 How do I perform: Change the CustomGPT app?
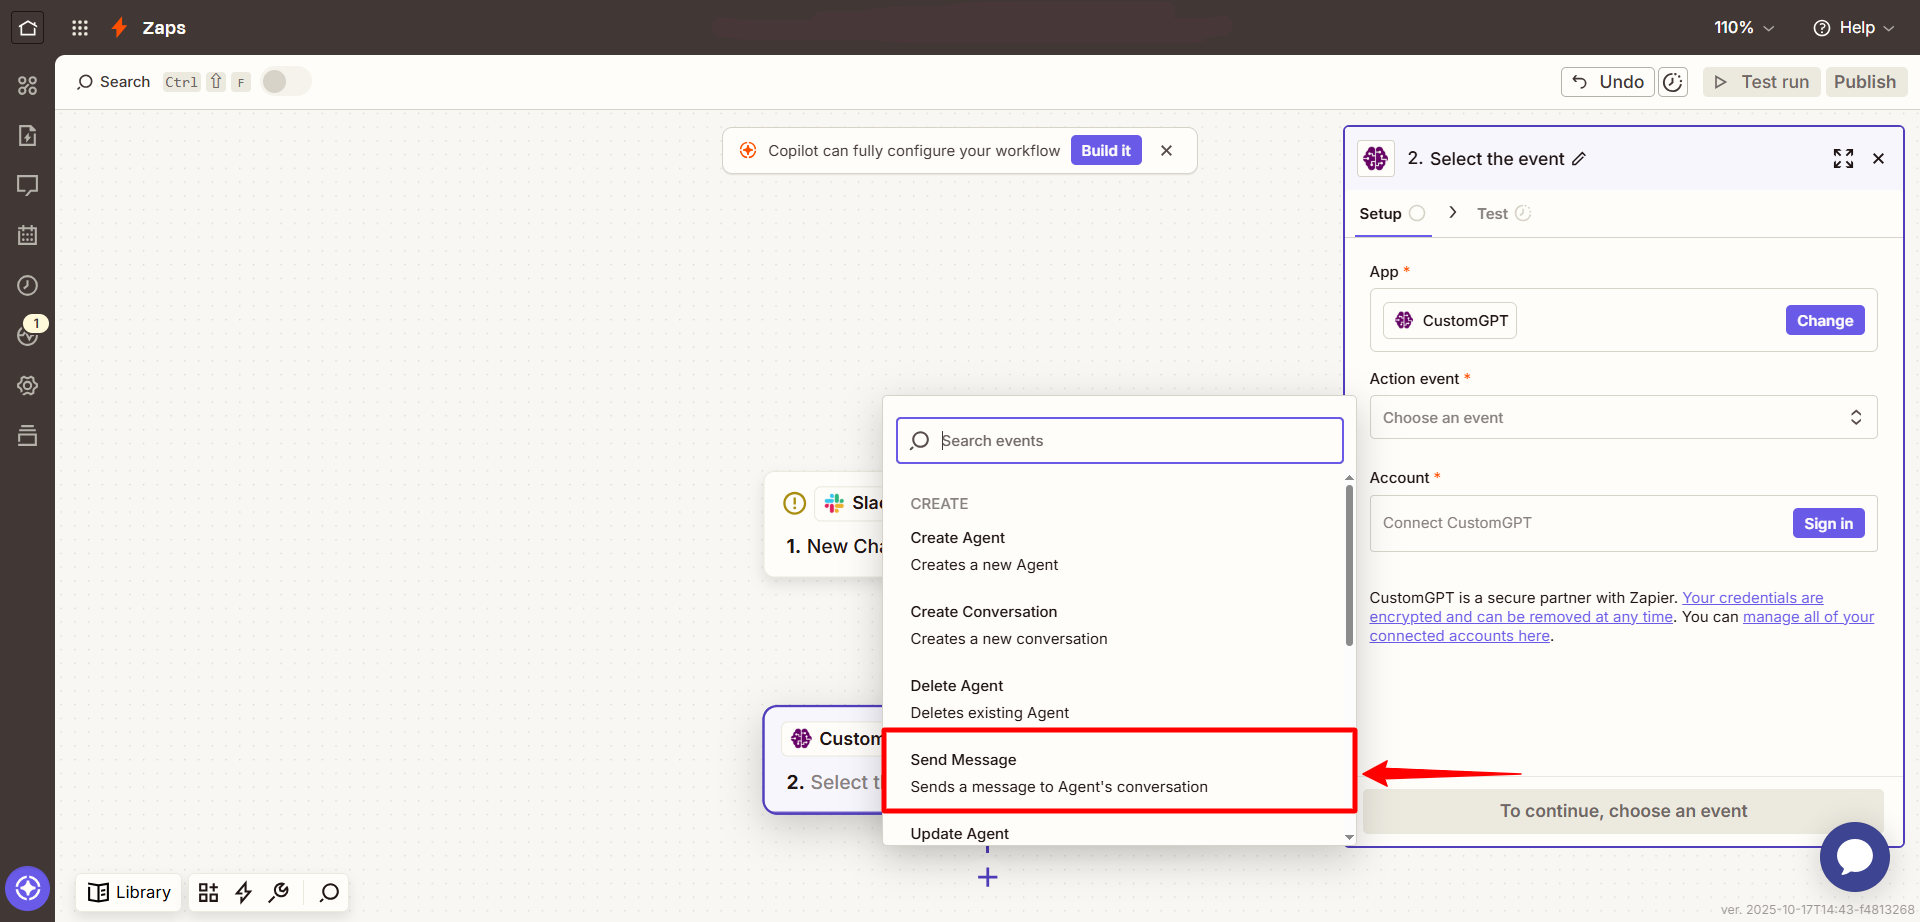(1825, 321)
